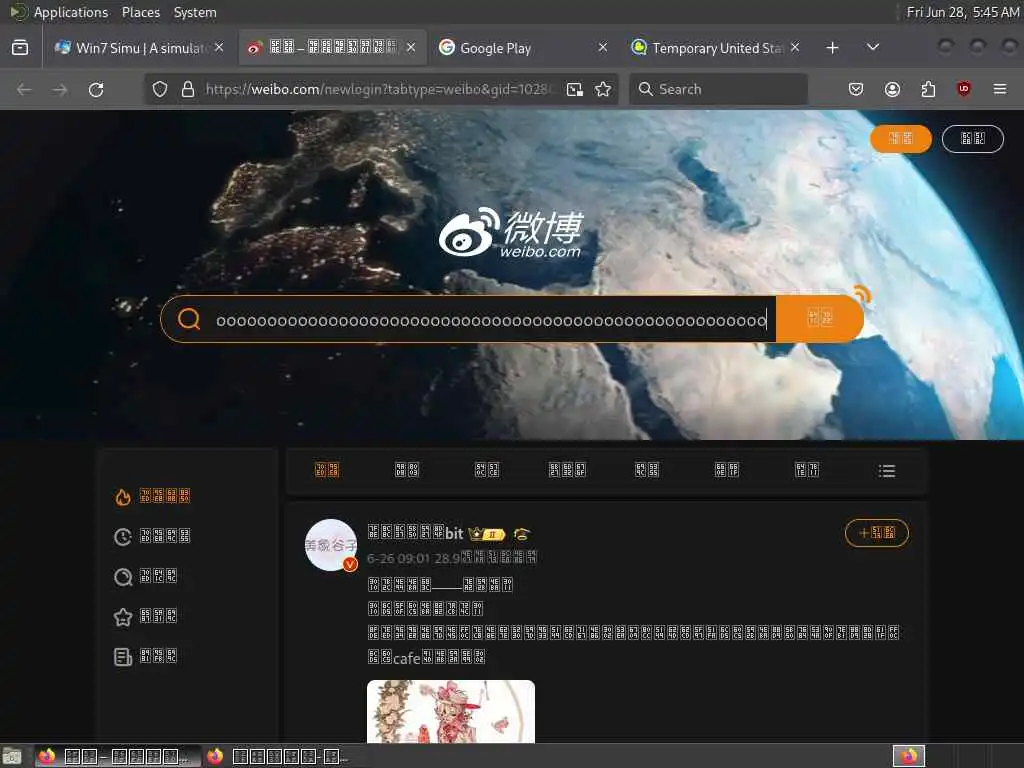The width and height of the screenshot is (1024, 768).
Task: Select the flame hot-topics sidebar item
Action: click(152, 496)
